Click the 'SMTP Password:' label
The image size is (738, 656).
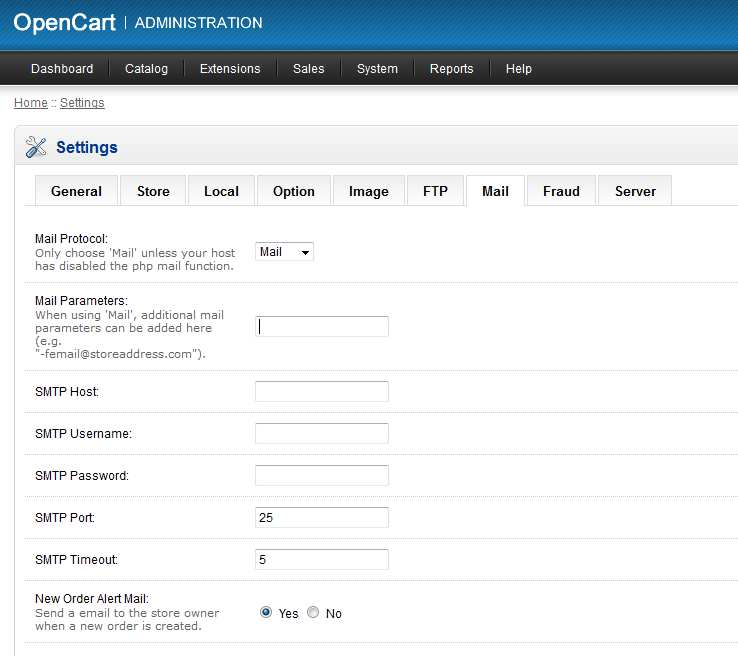click(82, 475)
